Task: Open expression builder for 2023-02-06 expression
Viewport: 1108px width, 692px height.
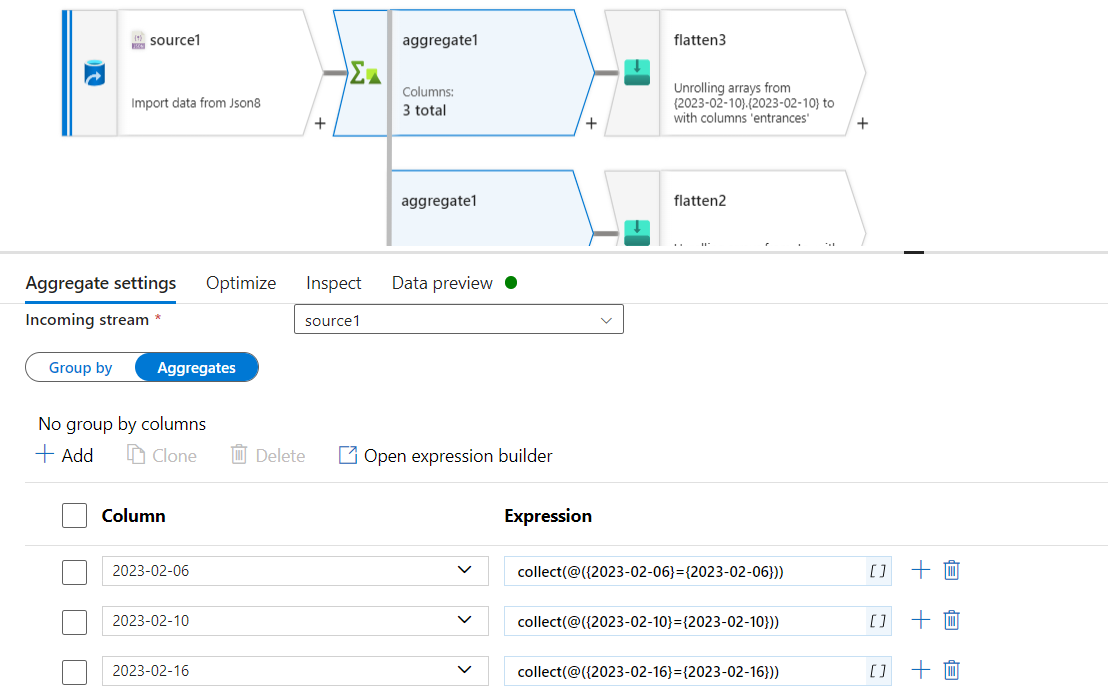Action: (877, 571)
